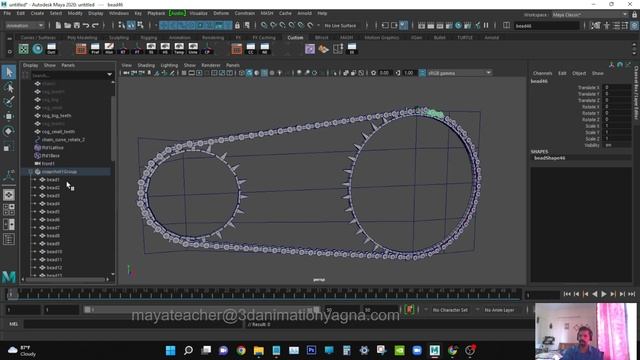Open the sRGB gamma view transform dropdown
The width and height of the screenshot is (640, 360).
click(459, 73)
